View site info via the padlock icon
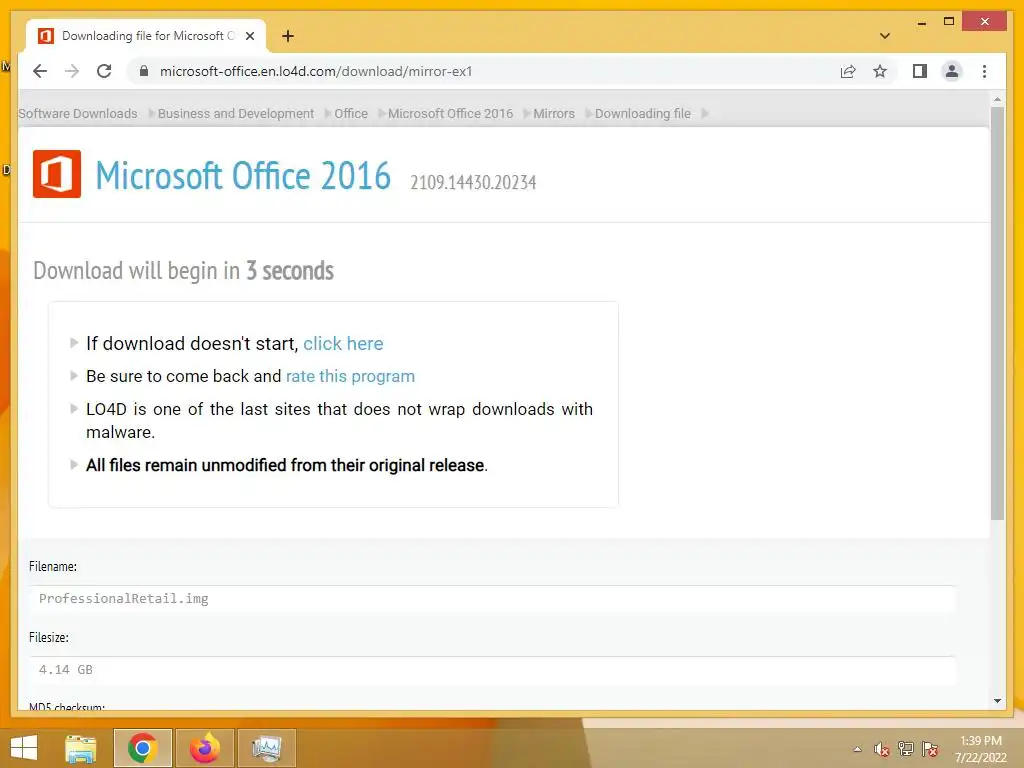The image size is (1024, 768). (x=144, y=71)
